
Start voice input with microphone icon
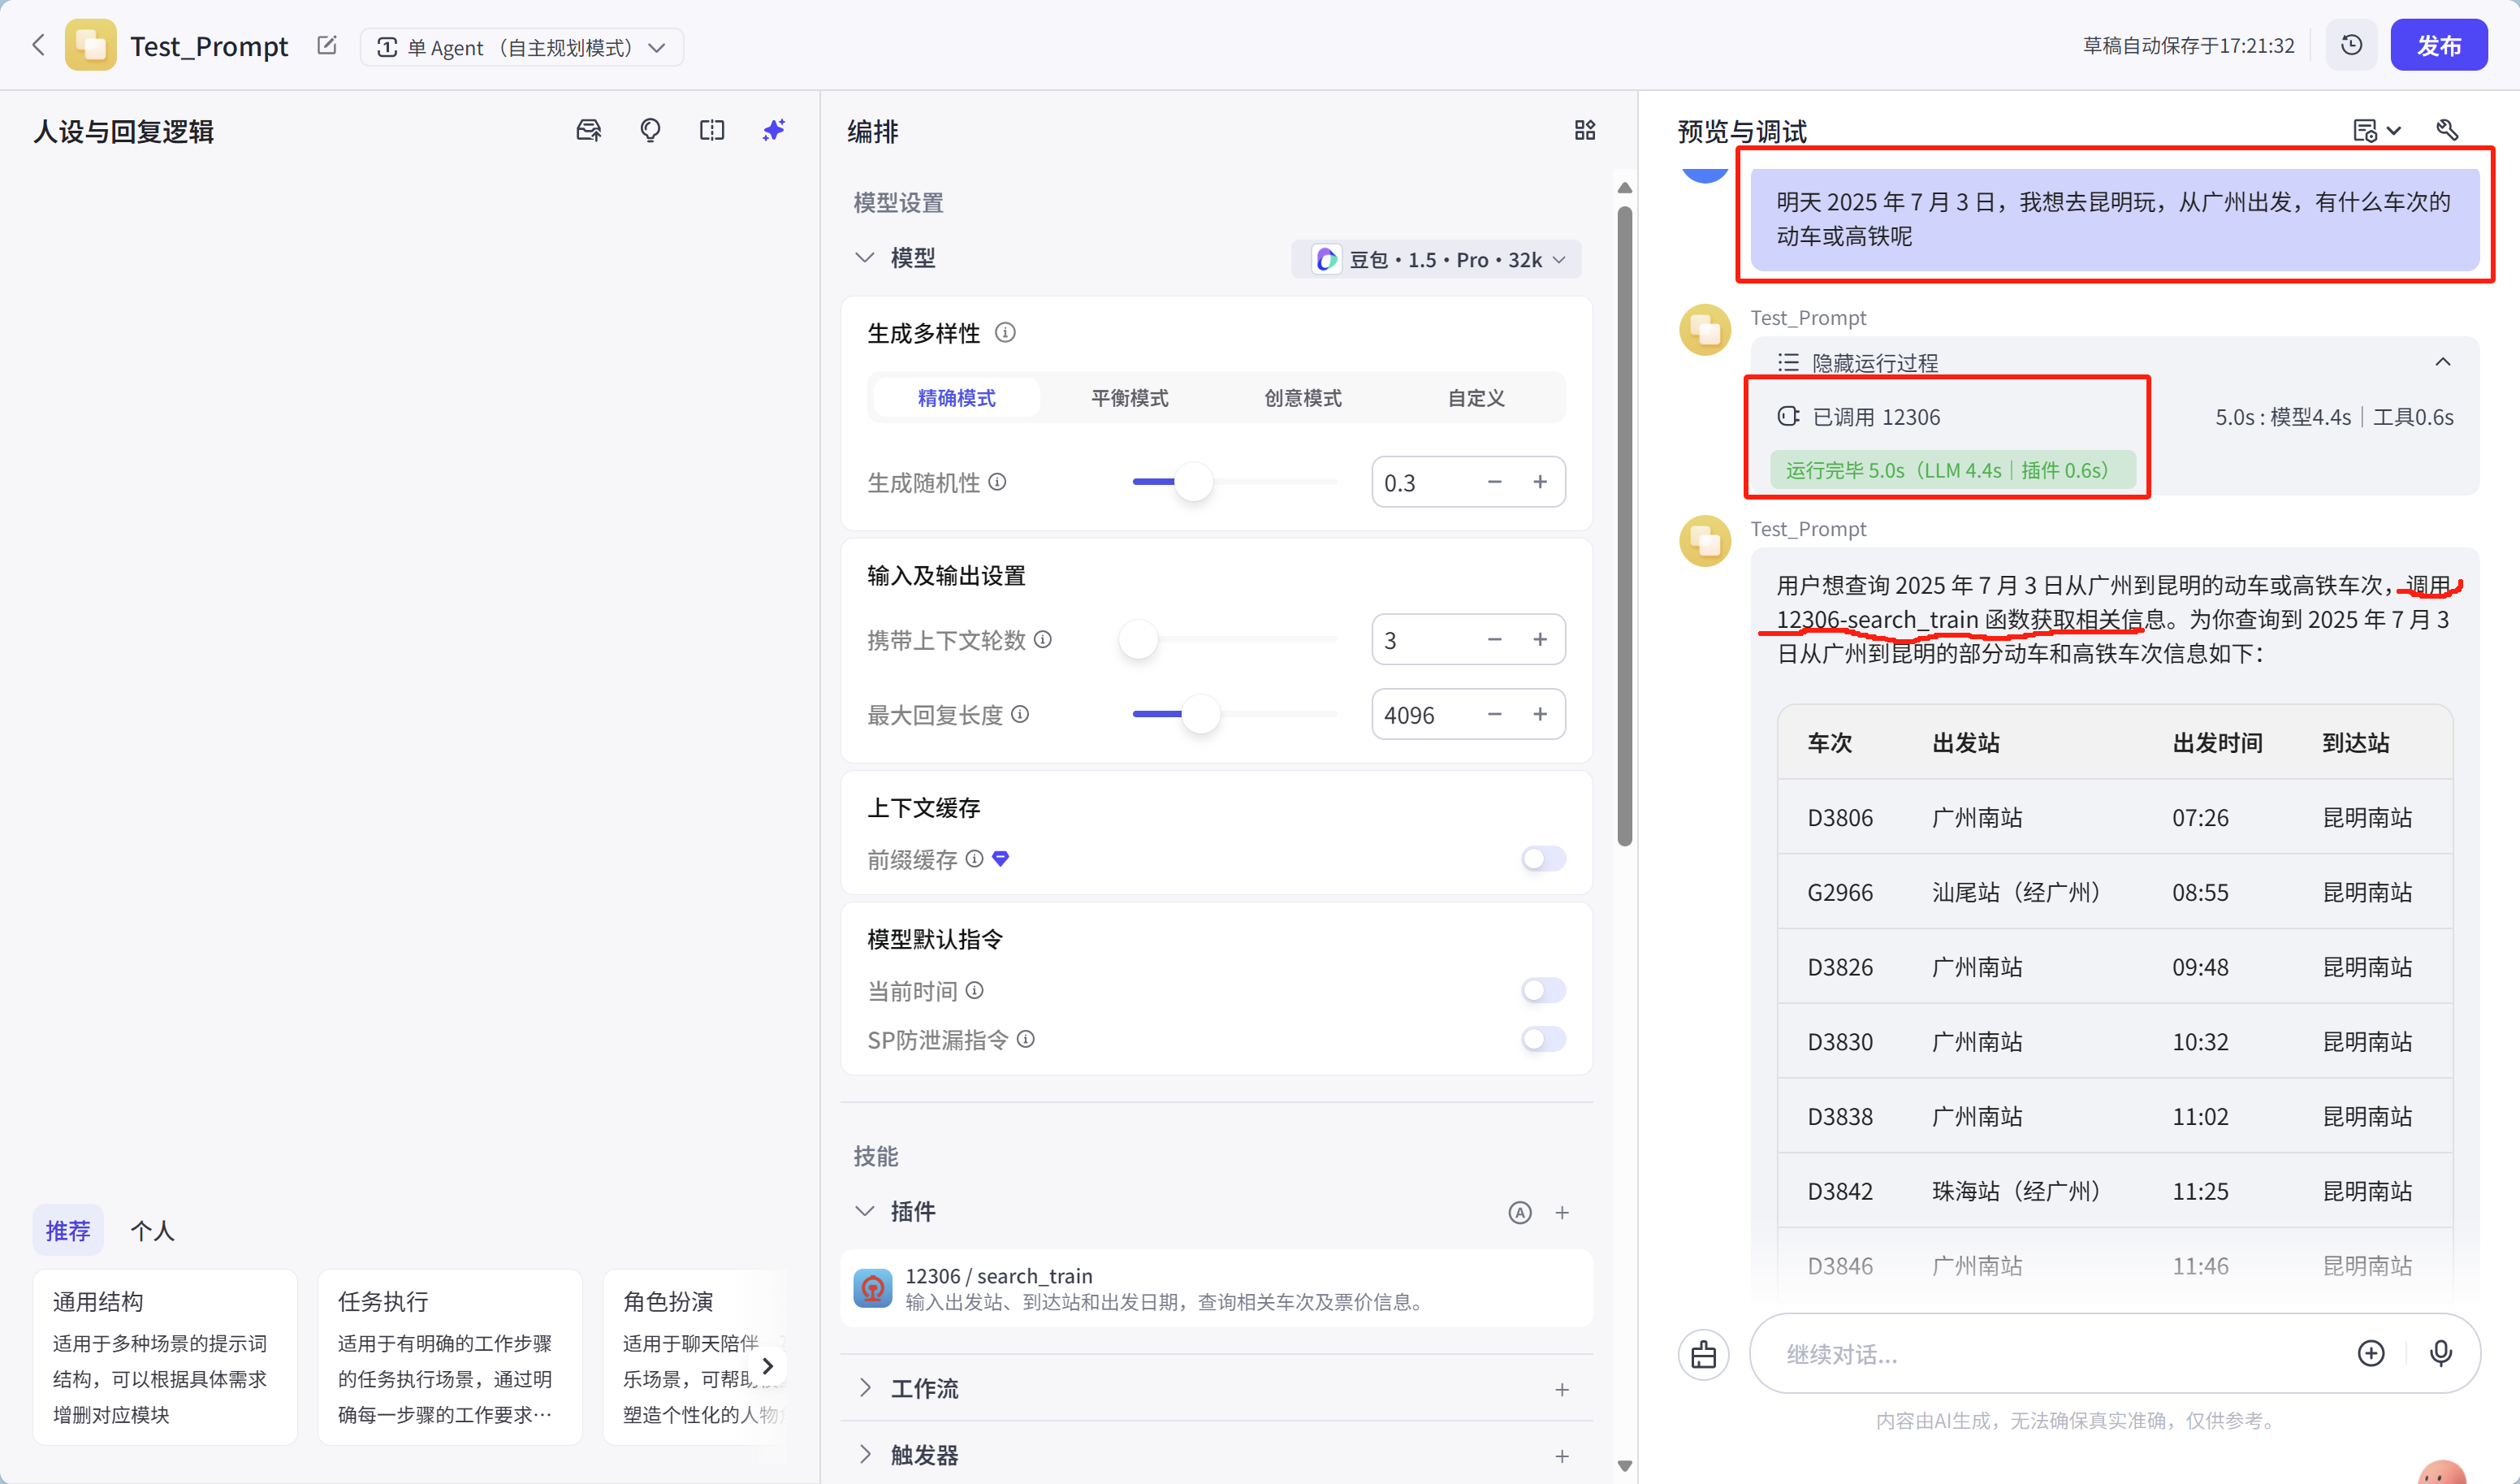(x=2441, y=1353)
